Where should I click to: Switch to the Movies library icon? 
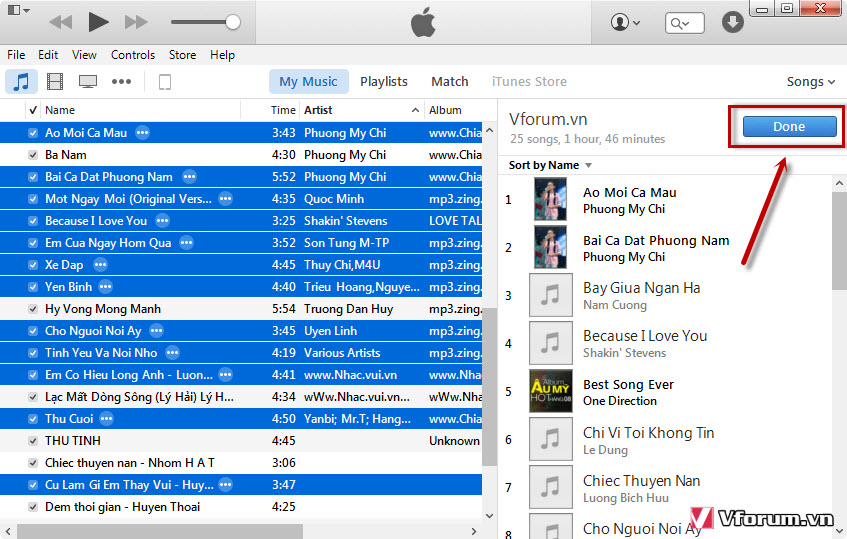55,82
